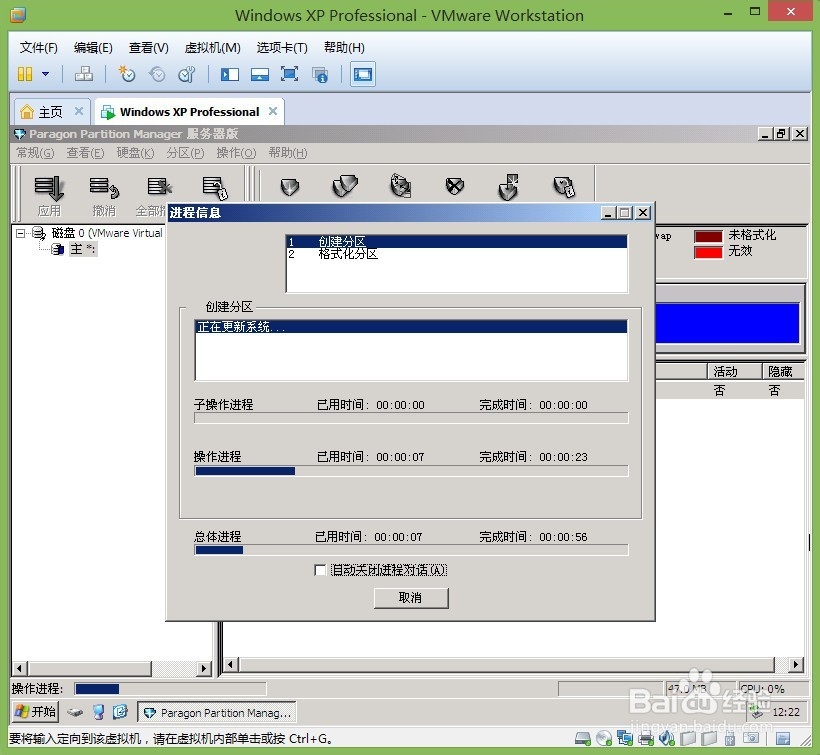Viewport: 820px width, 755px height.
Task: Collapse the 磁盘 0 tree node
Action: coord(20,233)
